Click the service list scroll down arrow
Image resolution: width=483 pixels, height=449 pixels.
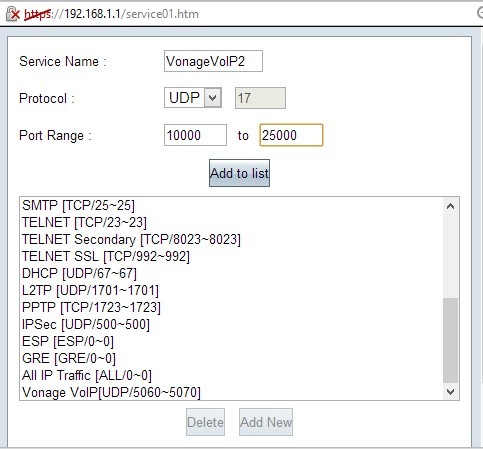coord(450,391)
